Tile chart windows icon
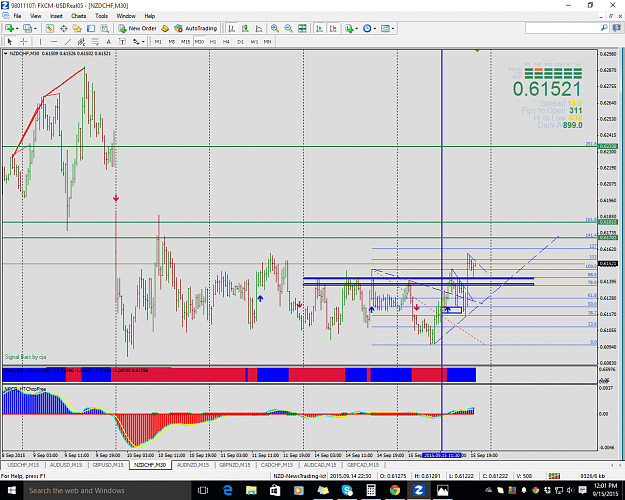The image size is (625, 500). coord(303,28)
